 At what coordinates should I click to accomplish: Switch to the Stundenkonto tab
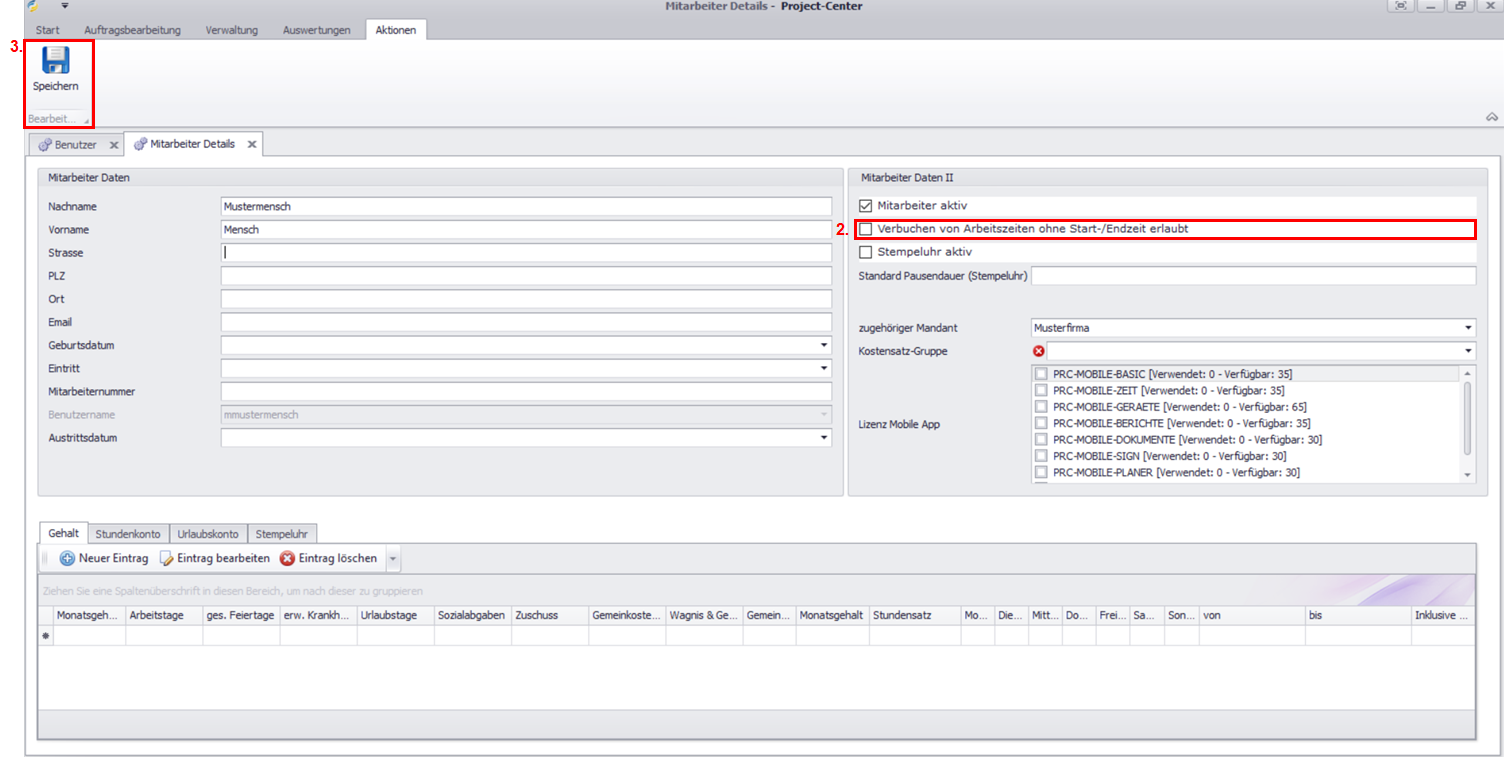pos(128,534)
